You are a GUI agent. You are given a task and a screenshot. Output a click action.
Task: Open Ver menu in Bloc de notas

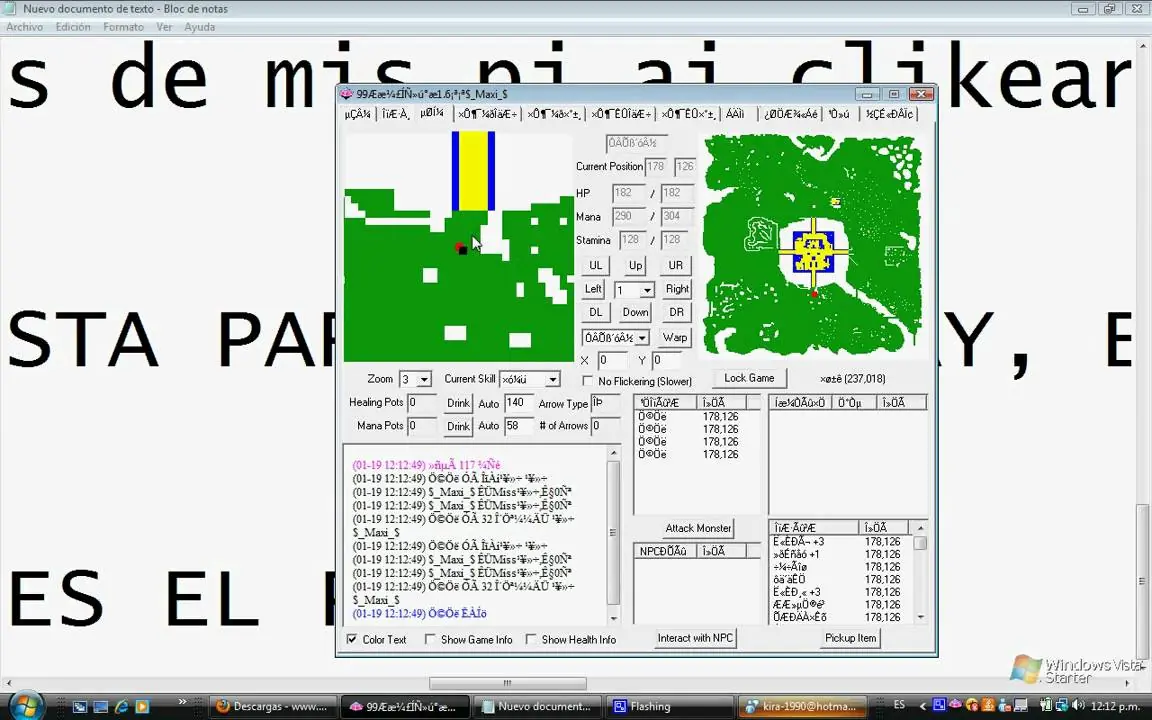click(x=164, y=26)
